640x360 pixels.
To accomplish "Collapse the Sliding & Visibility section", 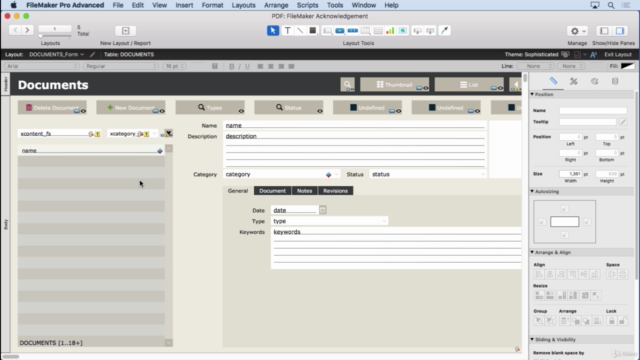I will coord(532,339).
